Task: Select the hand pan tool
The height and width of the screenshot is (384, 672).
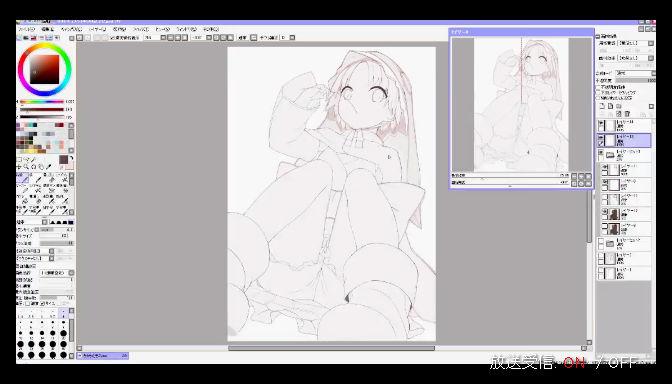Action: (41, 167)
